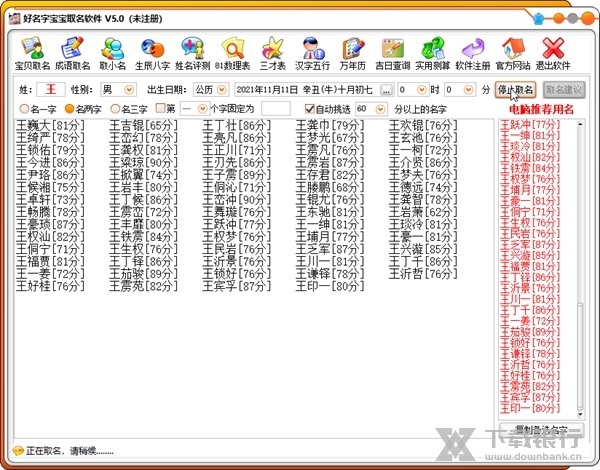This screenshot has width=600, height=470.
Task: Select the name 王吉锟[65分]
Action: point(143,125)
